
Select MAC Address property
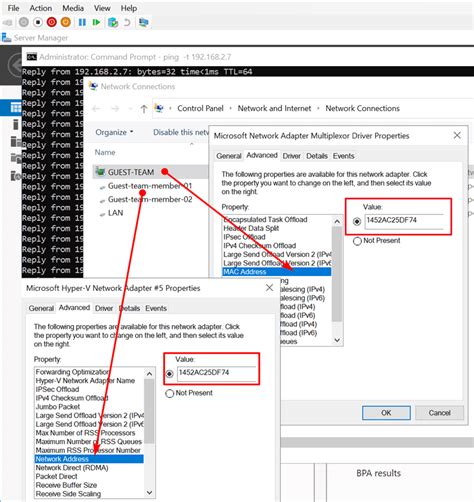(x=277, y=272)
